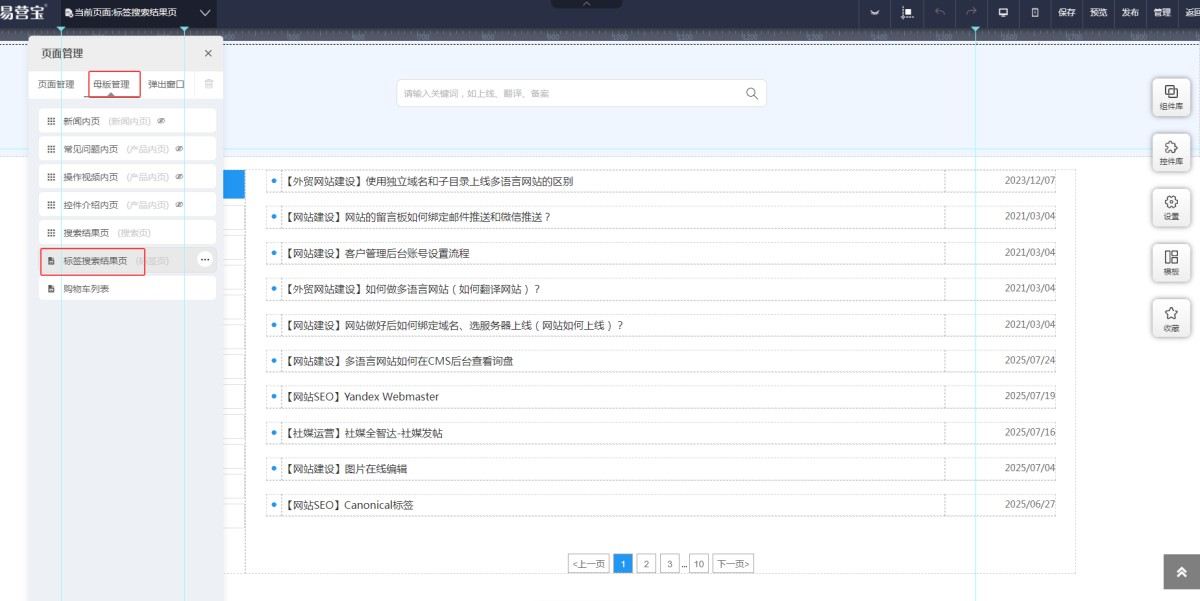The width and height of the screenshot is (1200, 601).
Task: Expand the current page dropdown chevron
Action: pyautogui.click(x=205, y=13)
